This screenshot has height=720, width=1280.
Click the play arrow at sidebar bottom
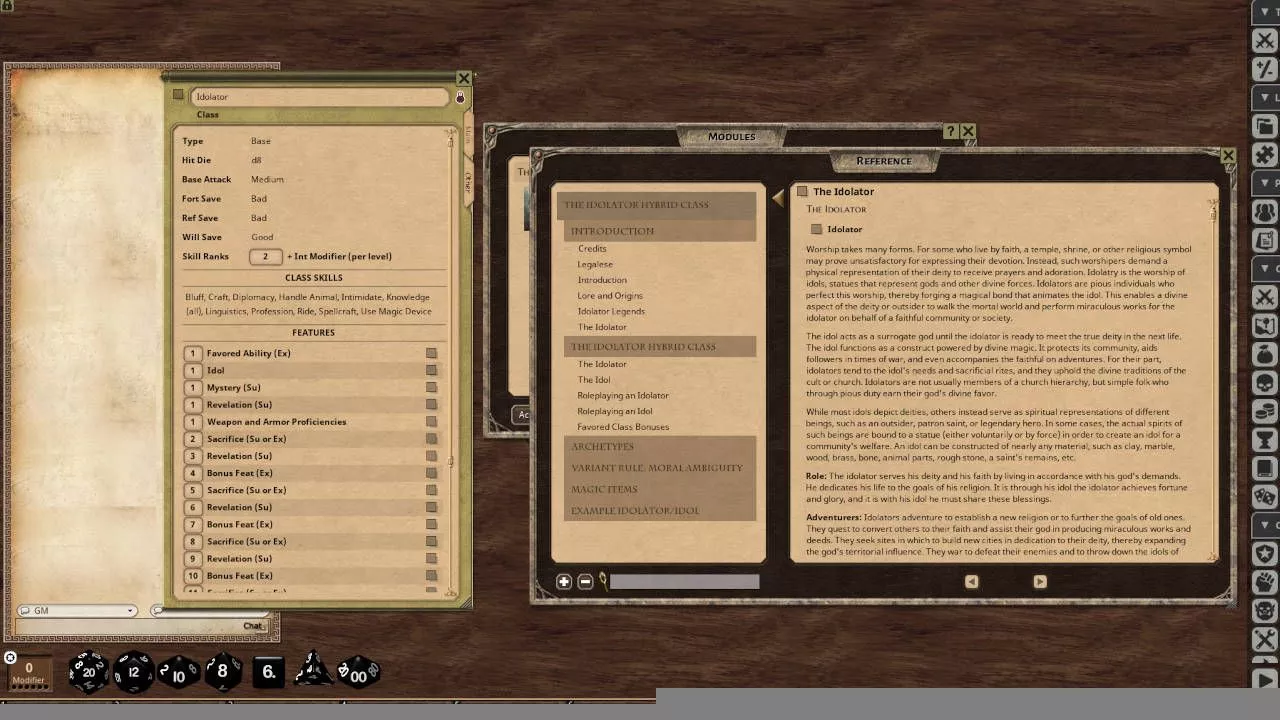click(1265, 681)
